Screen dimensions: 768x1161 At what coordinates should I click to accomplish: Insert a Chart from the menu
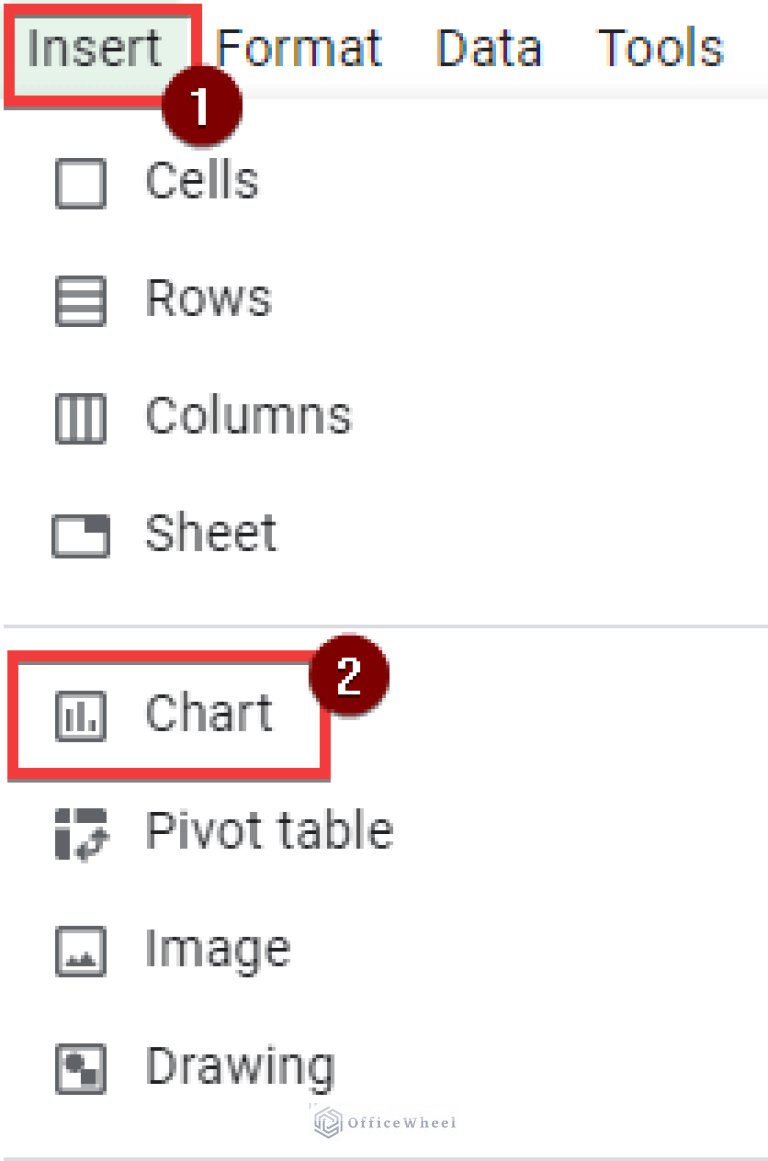[x=207, y=714]
